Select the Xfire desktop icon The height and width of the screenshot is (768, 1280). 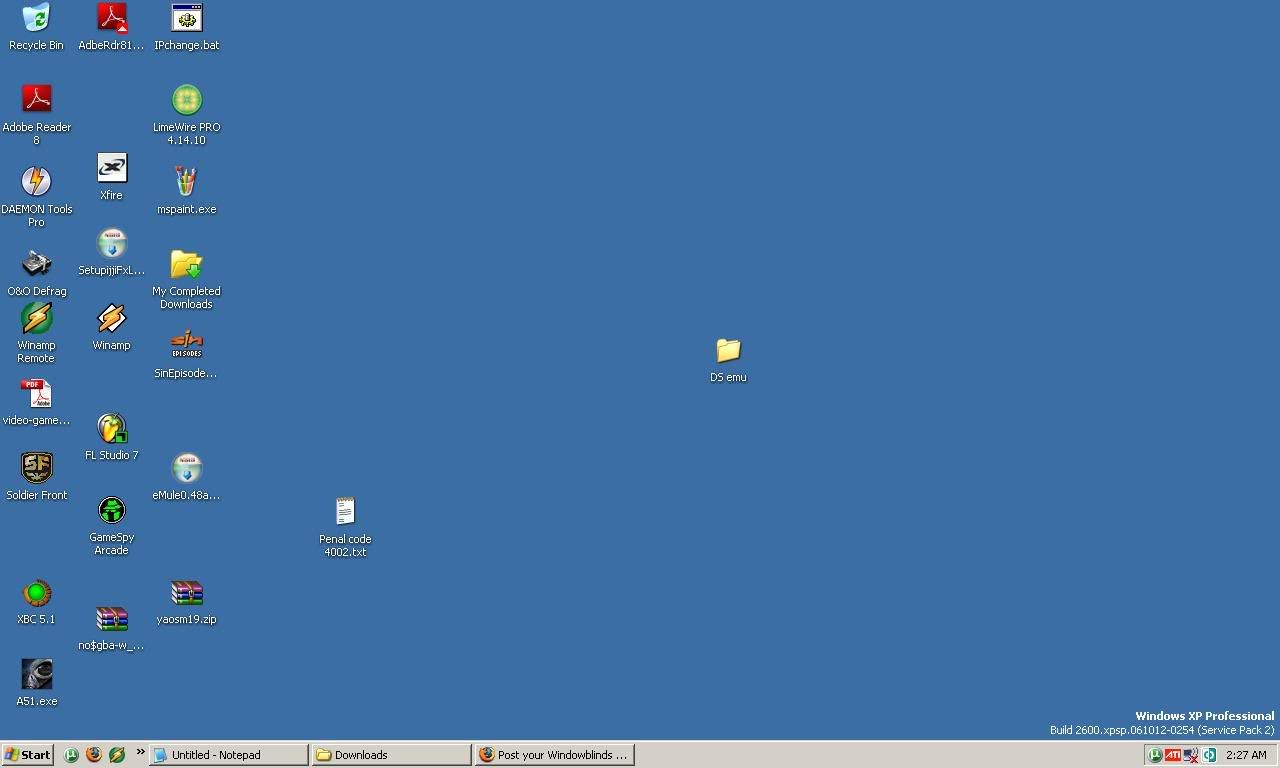111,168
